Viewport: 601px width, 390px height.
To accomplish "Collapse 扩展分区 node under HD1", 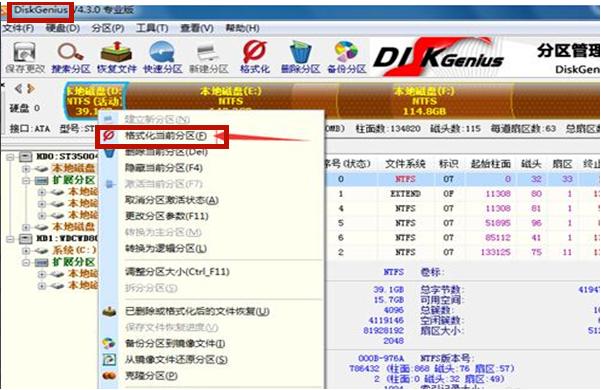I will [x=26, y=262].
